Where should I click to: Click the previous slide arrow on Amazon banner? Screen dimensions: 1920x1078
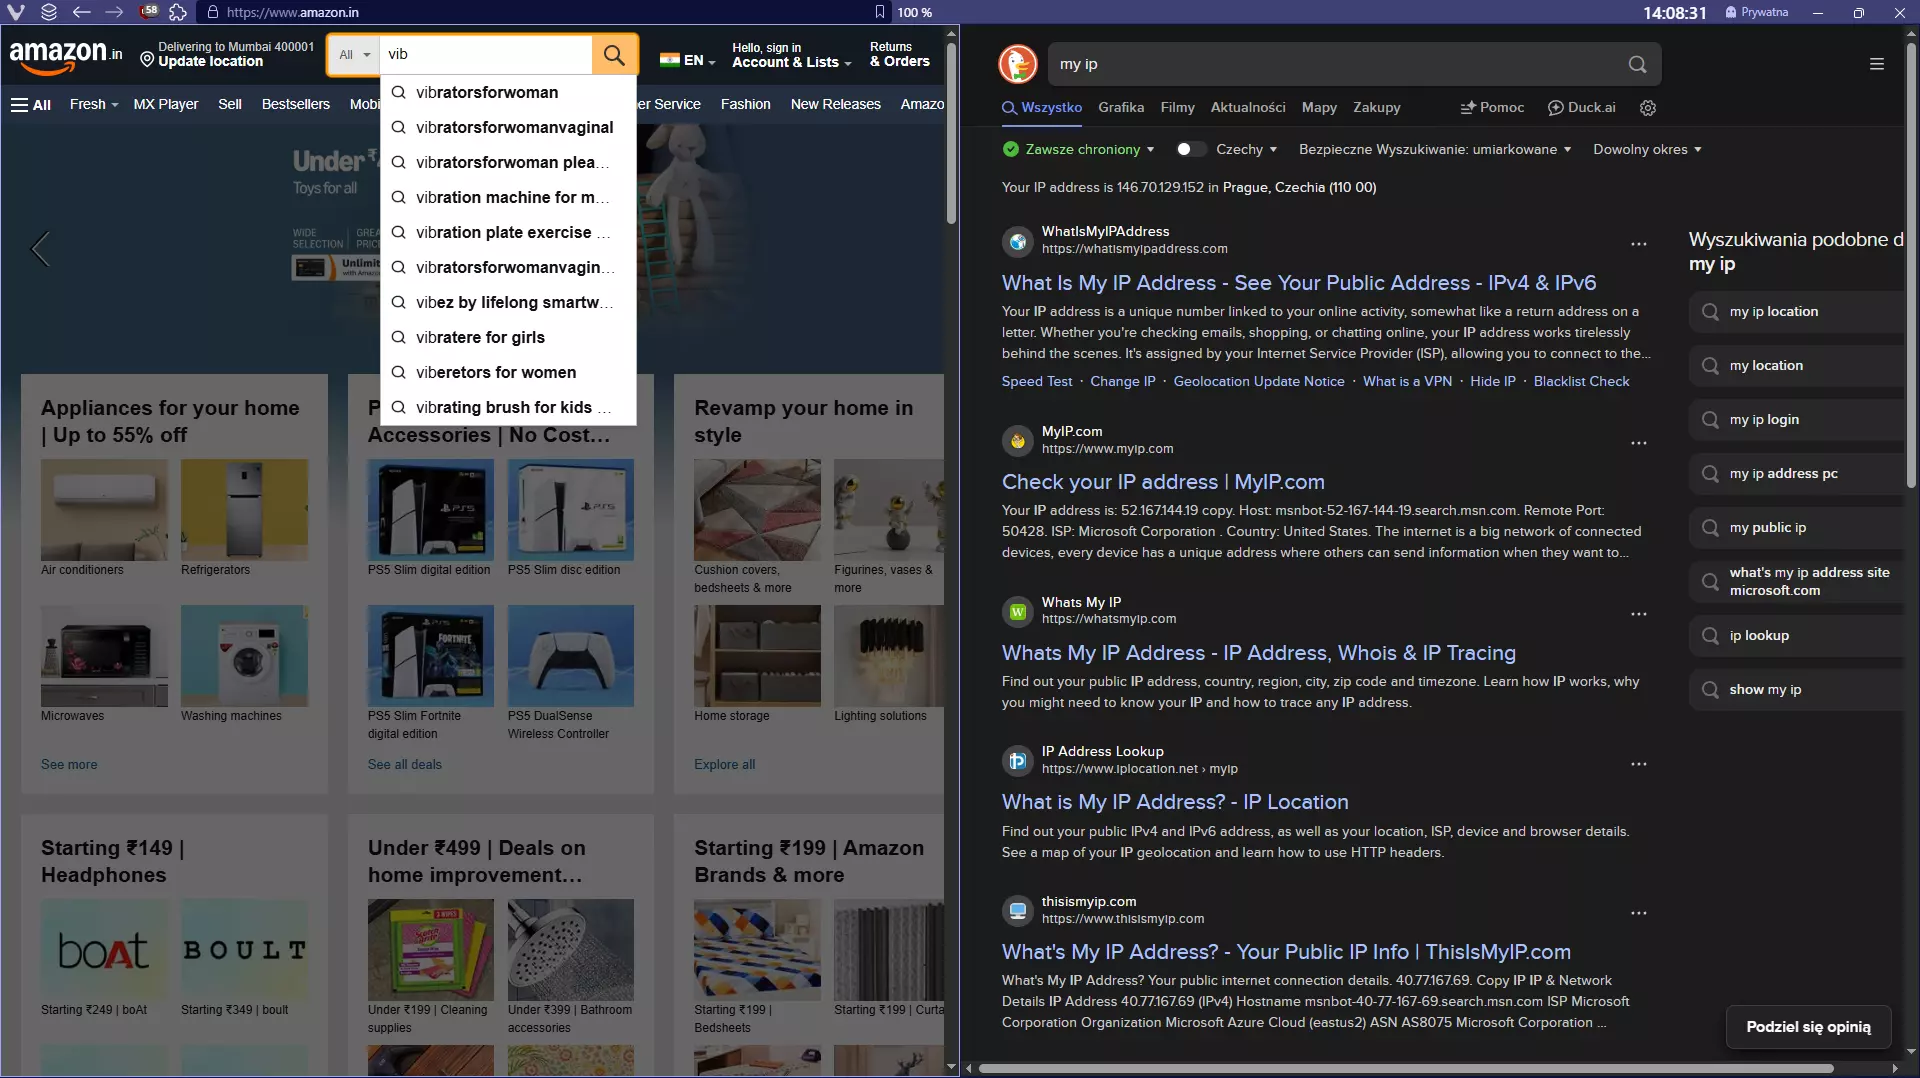40,249
